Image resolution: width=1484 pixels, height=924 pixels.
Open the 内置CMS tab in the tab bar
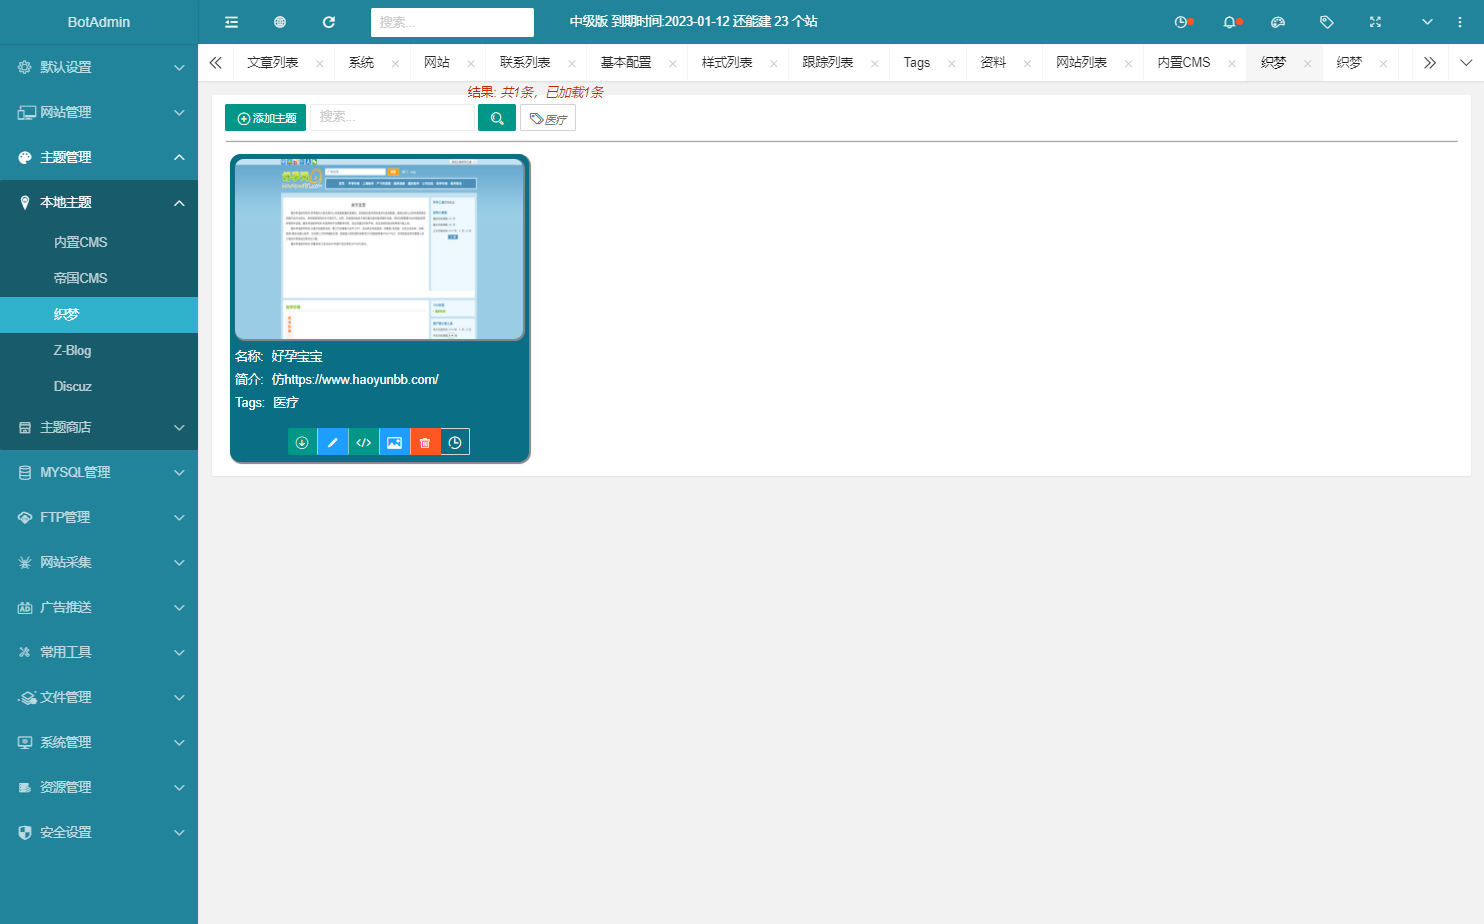pos(1184,63)
